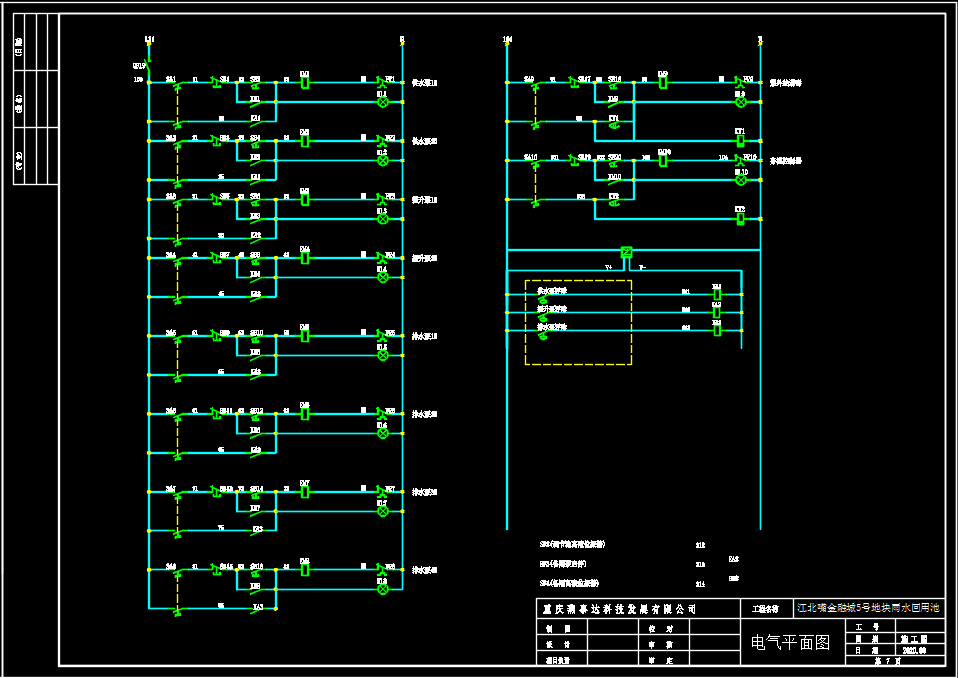Select the HL4 indicator lamp symbol
This screenshot has width=958, height=678.
[x=383, y=277]
